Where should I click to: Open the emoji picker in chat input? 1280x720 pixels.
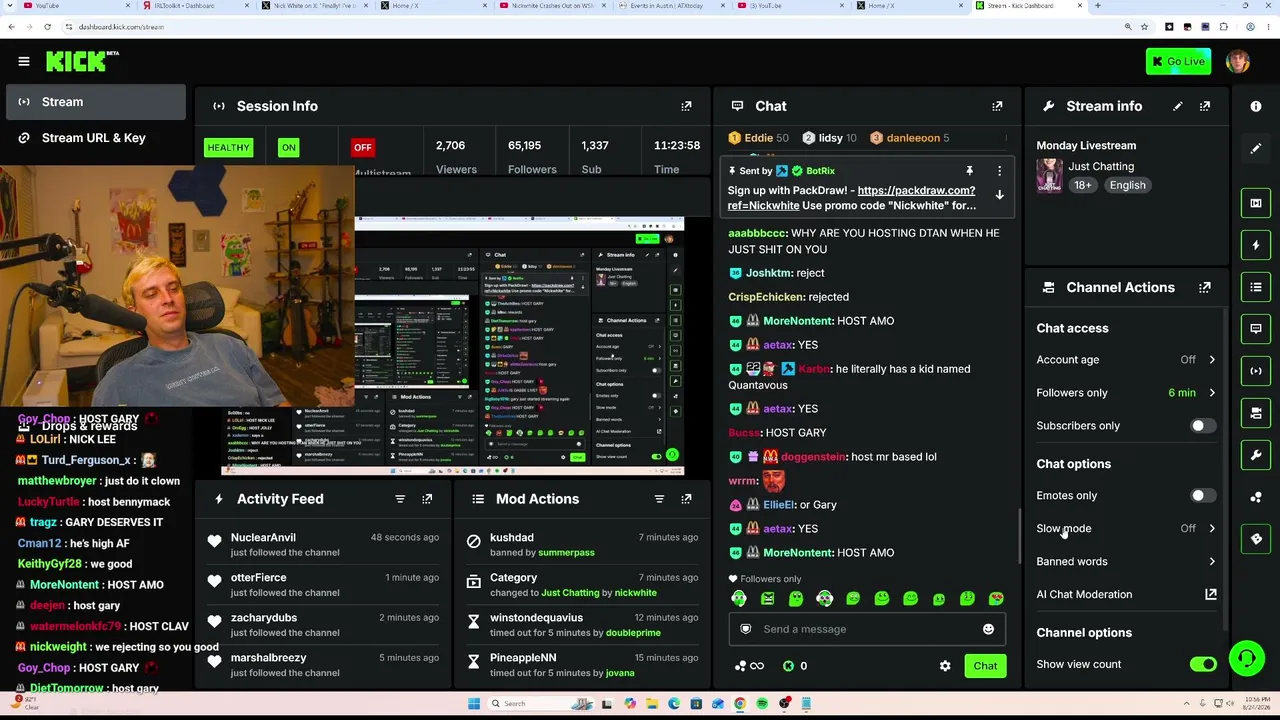pos(988,629)
